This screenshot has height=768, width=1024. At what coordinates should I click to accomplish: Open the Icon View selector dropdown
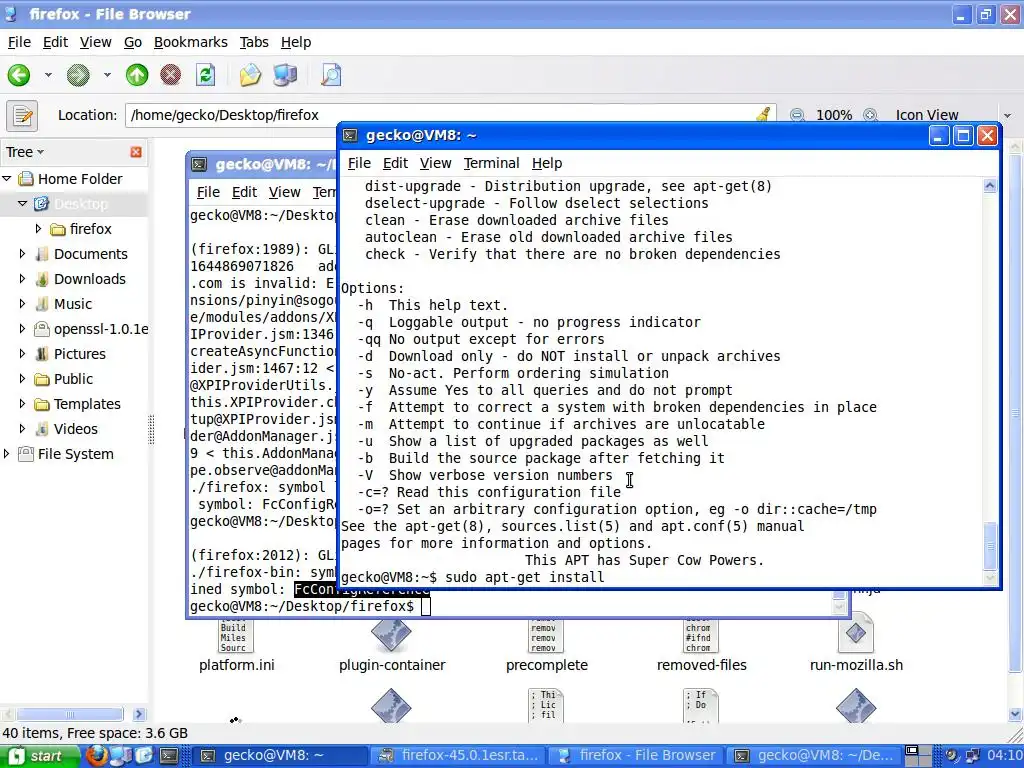pos(953,115)
